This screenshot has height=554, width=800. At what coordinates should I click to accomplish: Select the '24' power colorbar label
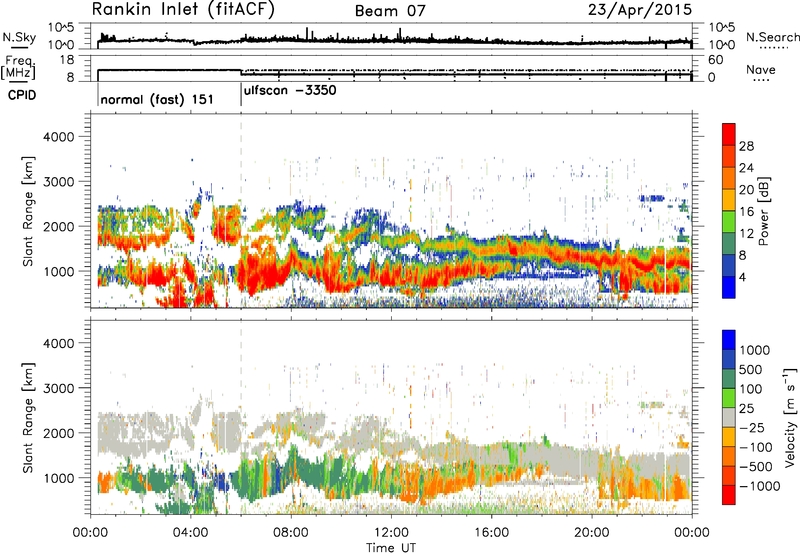[x=746, y=168]
